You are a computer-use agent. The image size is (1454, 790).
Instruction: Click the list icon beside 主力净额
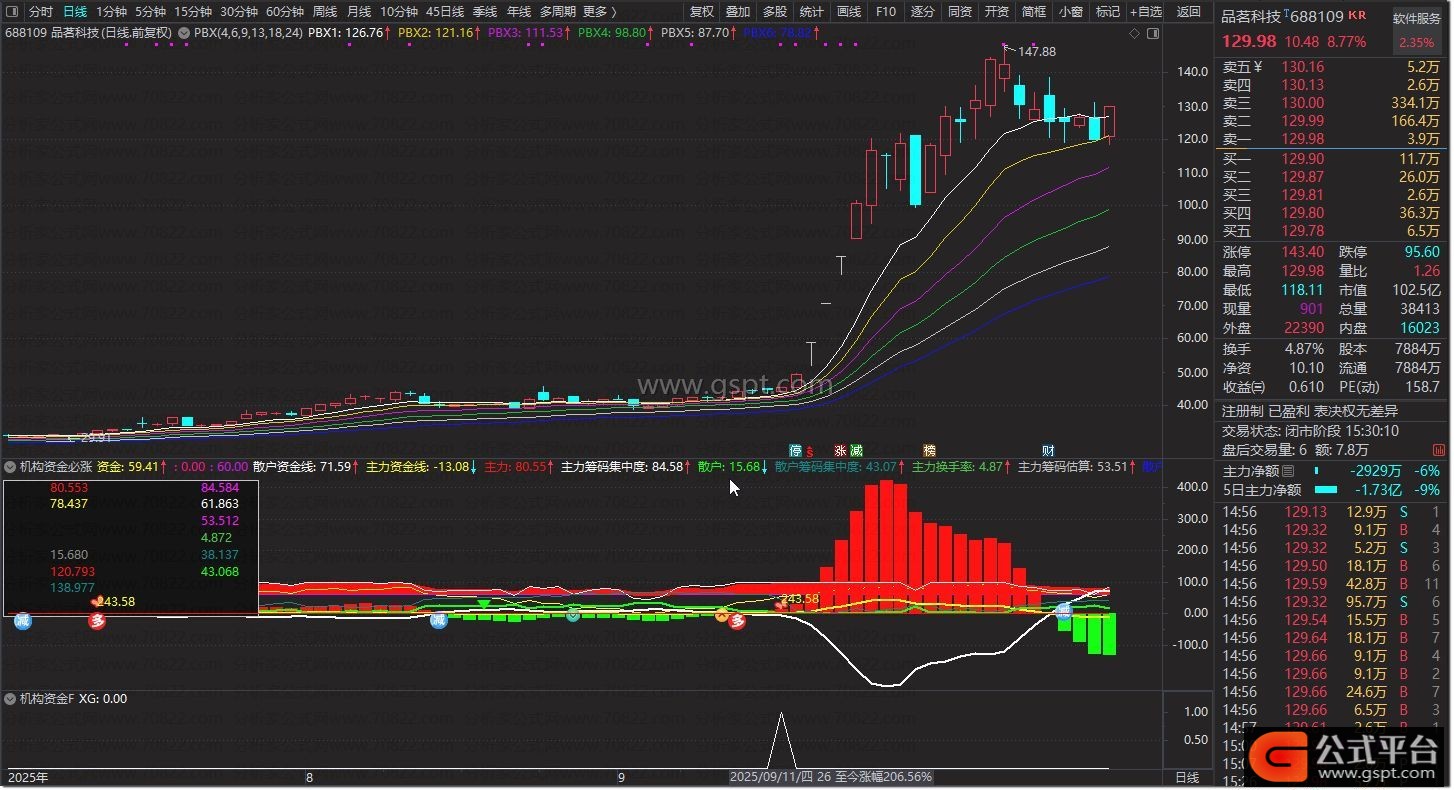click(1288, 471)
